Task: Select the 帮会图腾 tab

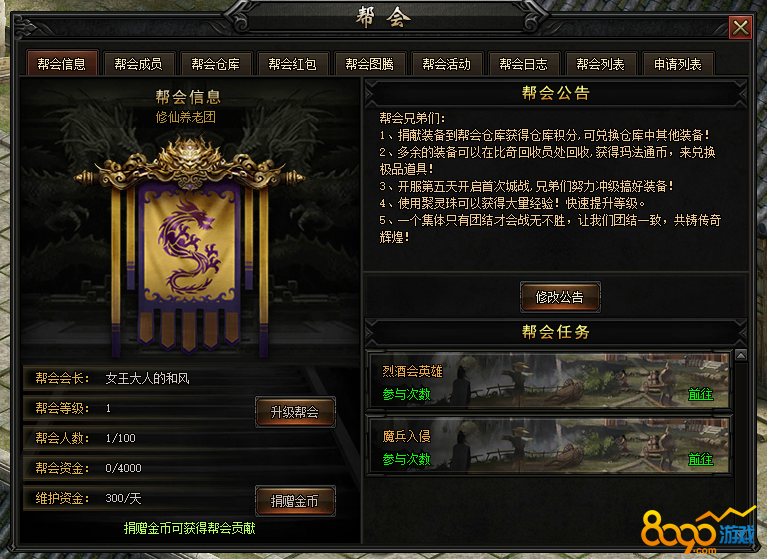Action: 370,64
